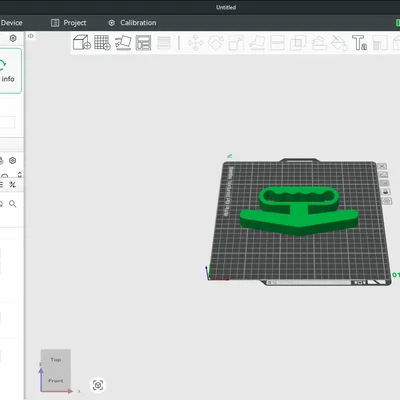This screenshot has width=400, height=400.
Task: Click the search magnifier icon in sidebar
Action: point(13,204)
